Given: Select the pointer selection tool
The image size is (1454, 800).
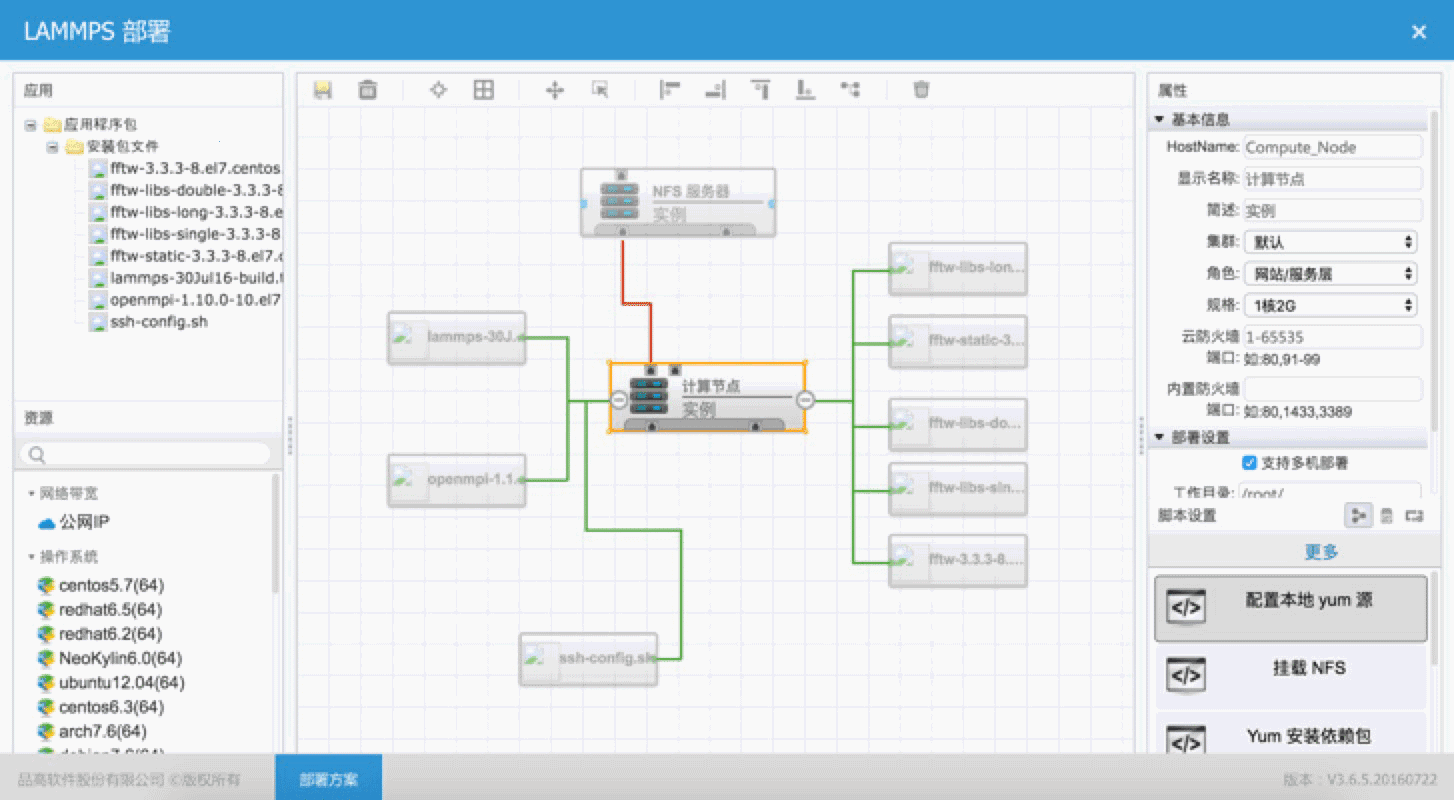Looking at the screenshot, I should (x=600, y=90).
